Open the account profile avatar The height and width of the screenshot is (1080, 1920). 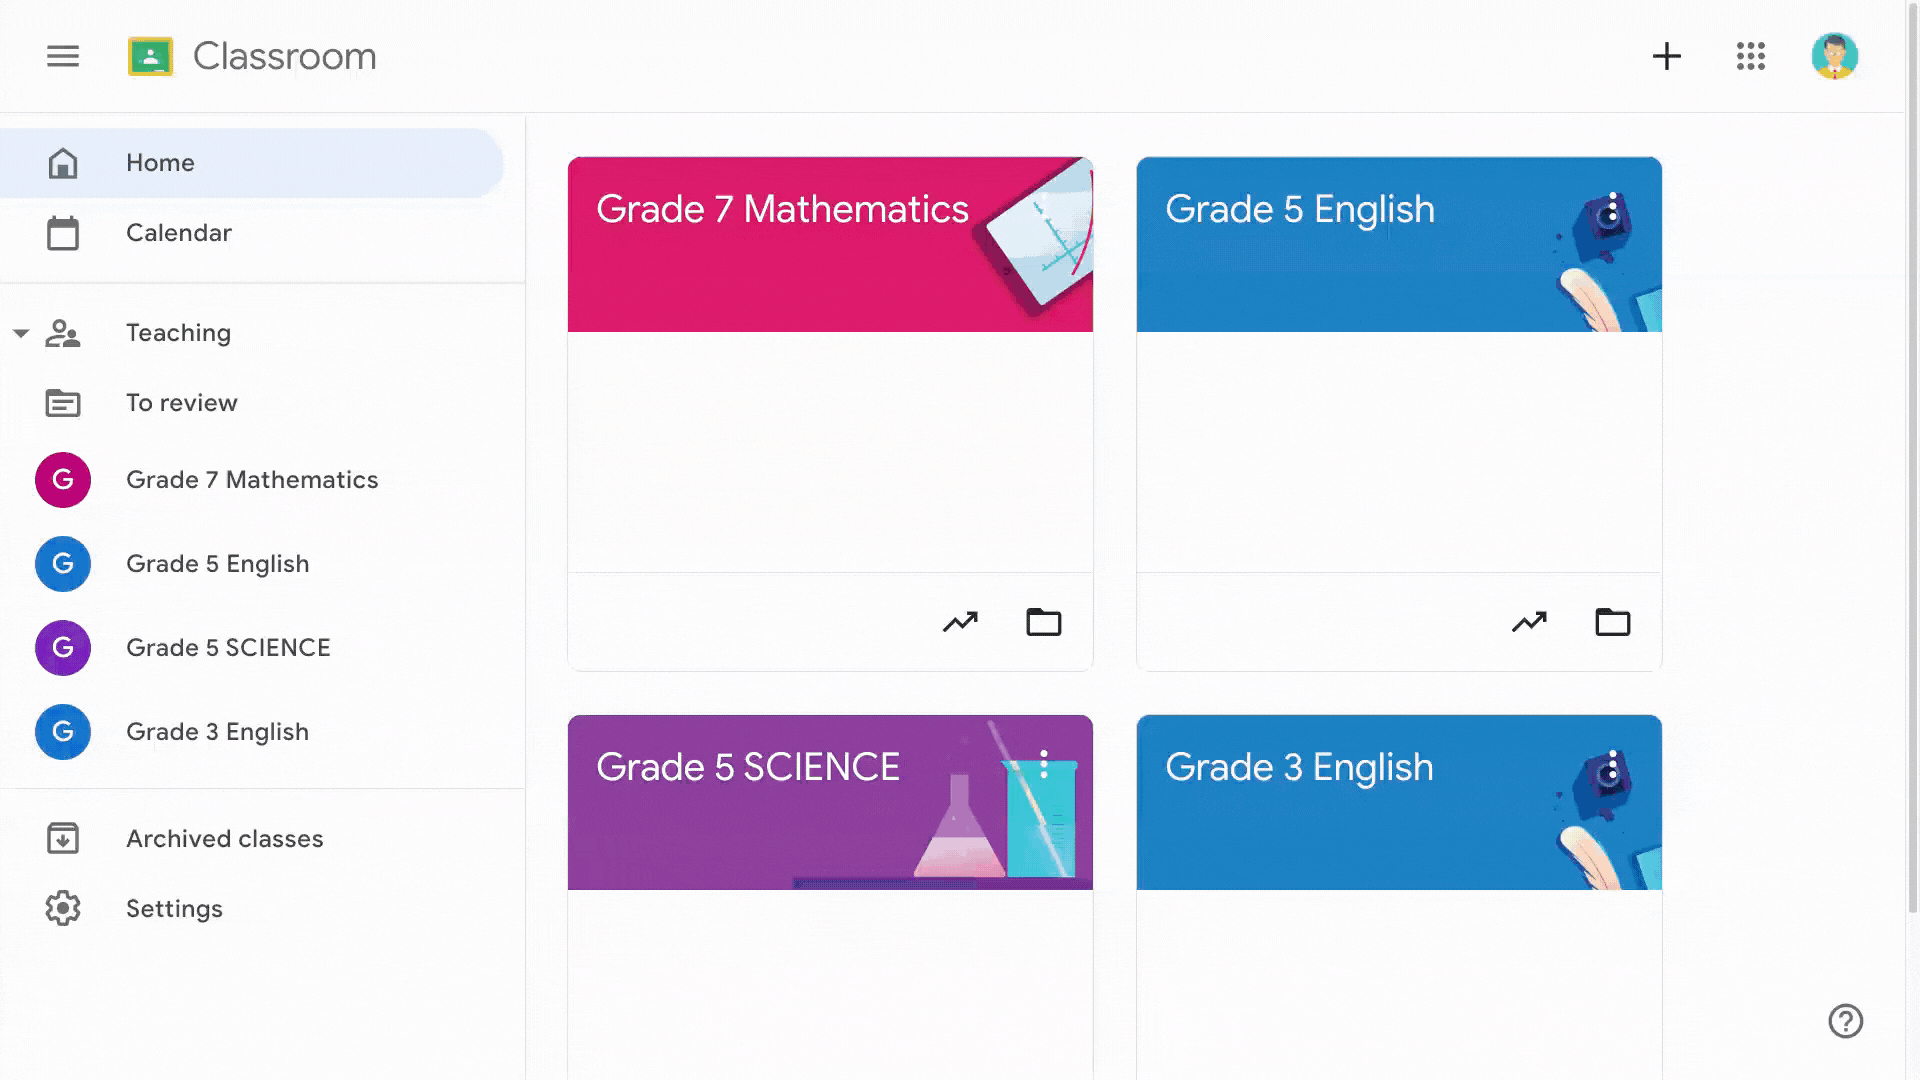pyautogui.click(x=1835, y=56)
